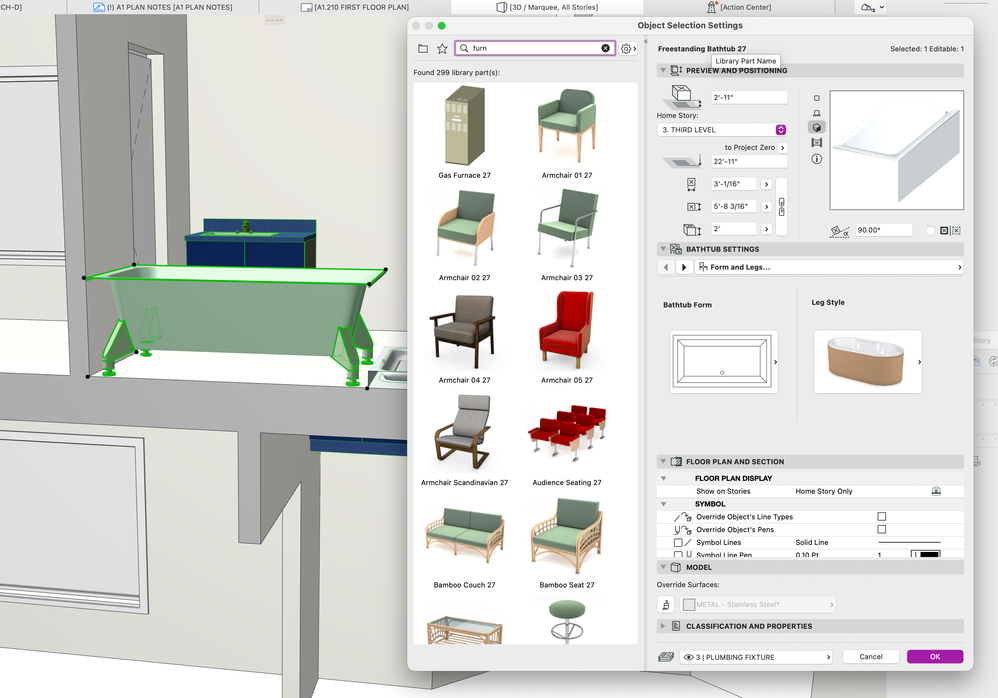Select Armchair 04 27 object
Screen dimensions: 998x698
click(x=464, y=337)
